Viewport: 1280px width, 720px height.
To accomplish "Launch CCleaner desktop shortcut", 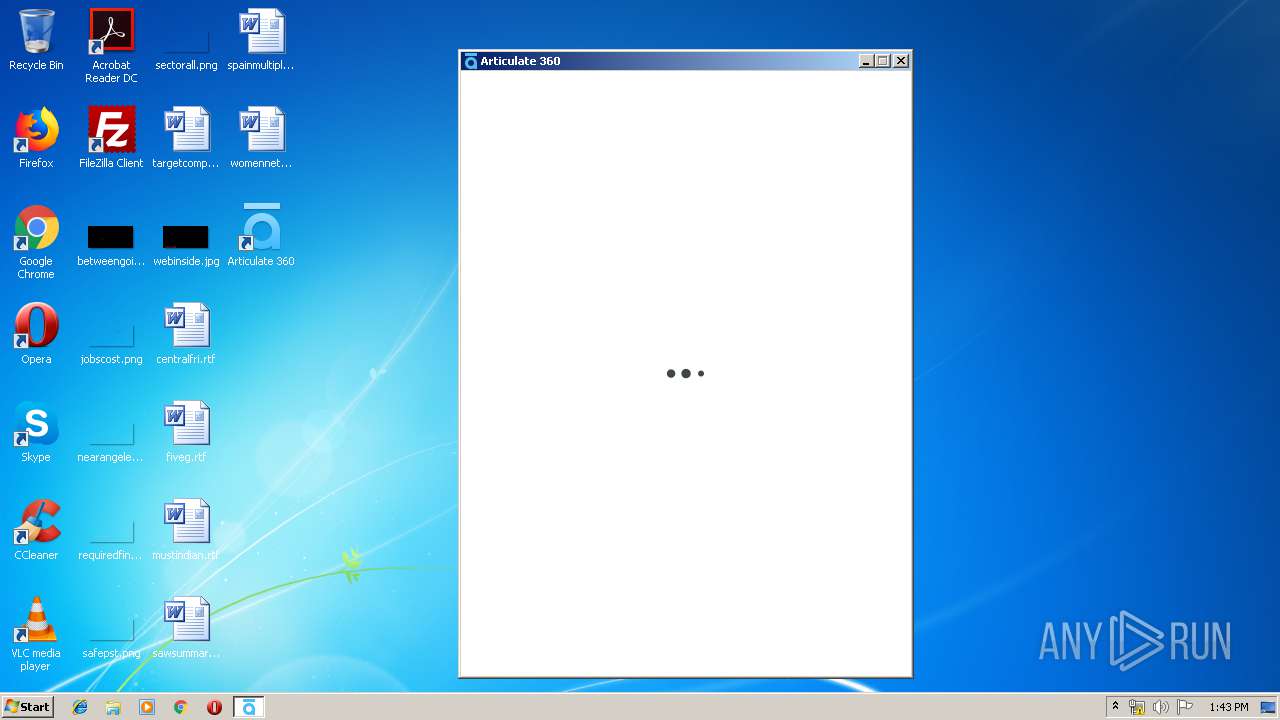I will 36,532.
